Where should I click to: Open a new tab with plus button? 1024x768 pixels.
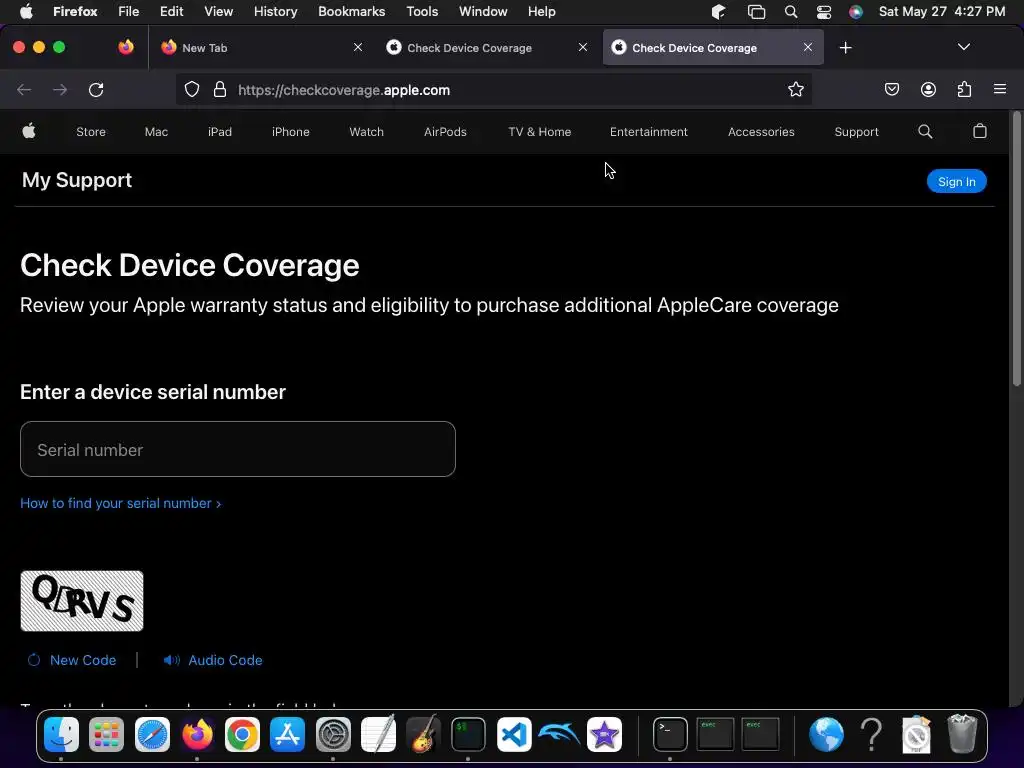coord(846,48)
